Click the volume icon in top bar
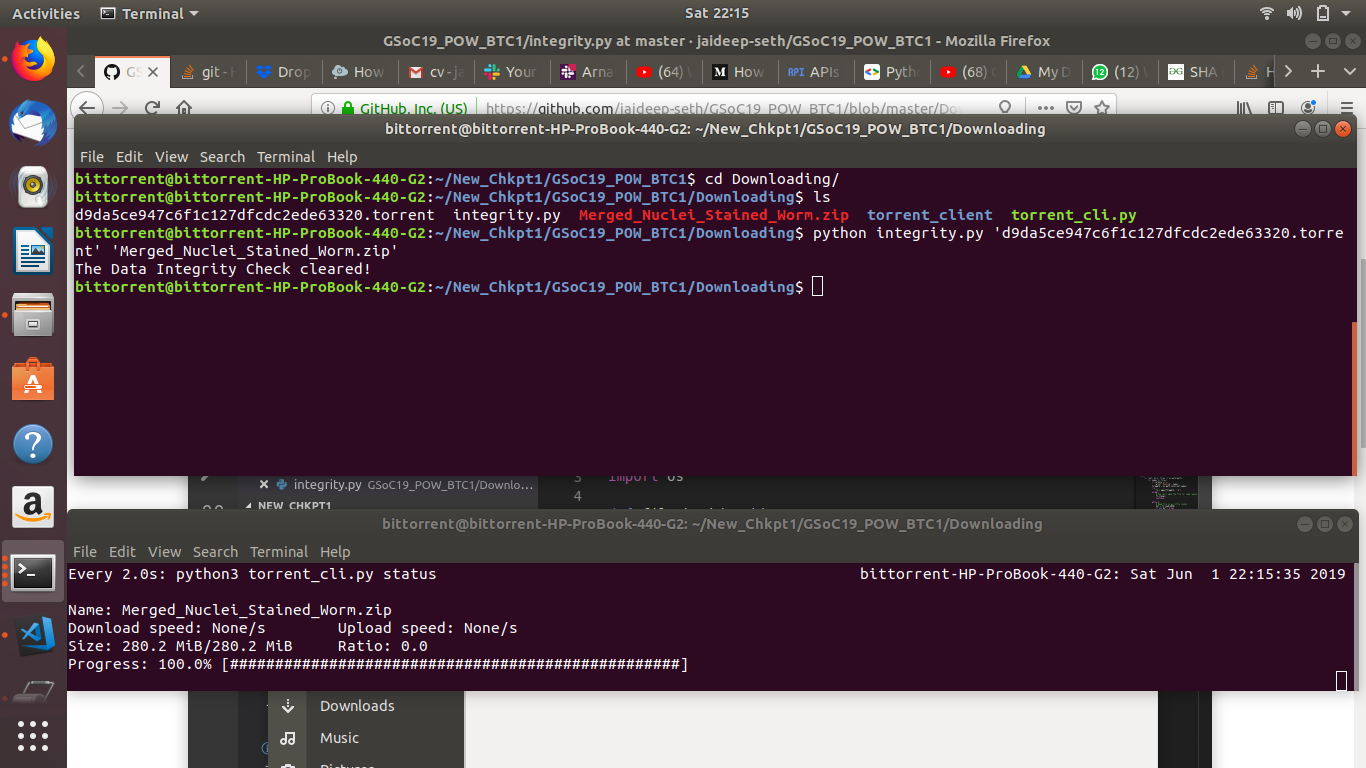This screenshot has height=768, width=1366. (x=1294, y=13)
